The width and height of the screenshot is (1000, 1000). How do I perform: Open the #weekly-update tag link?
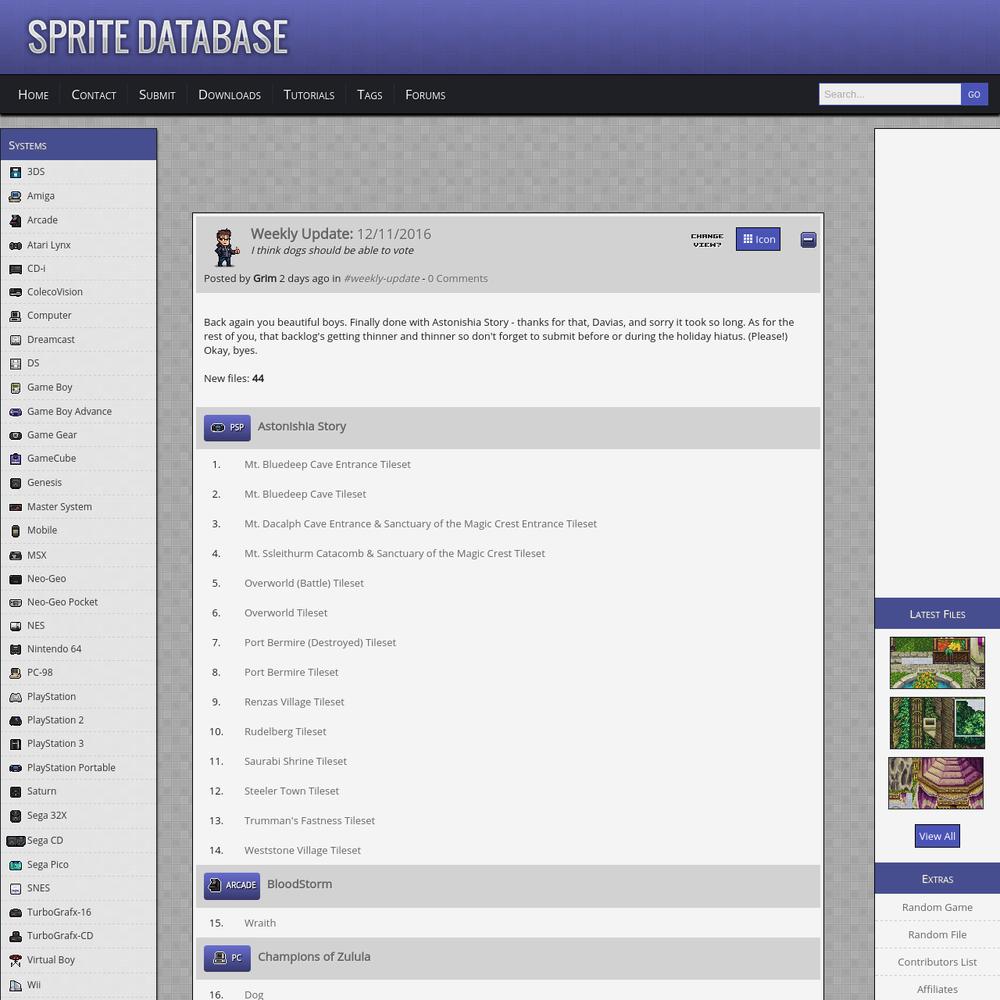pos(381,278)
